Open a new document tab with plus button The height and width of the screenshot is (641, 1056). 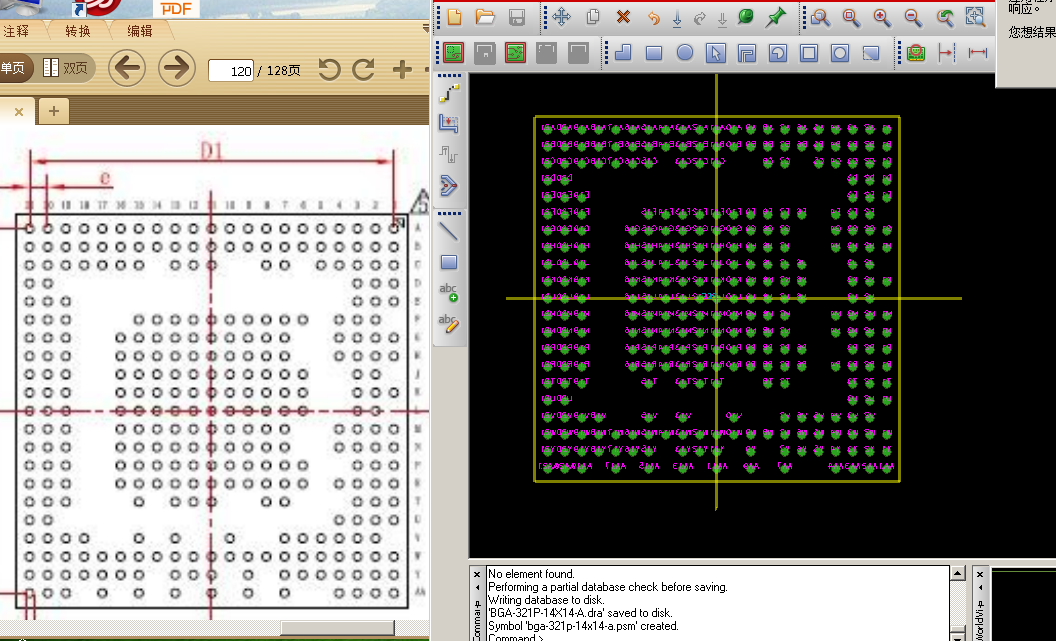tap(53, 111)
